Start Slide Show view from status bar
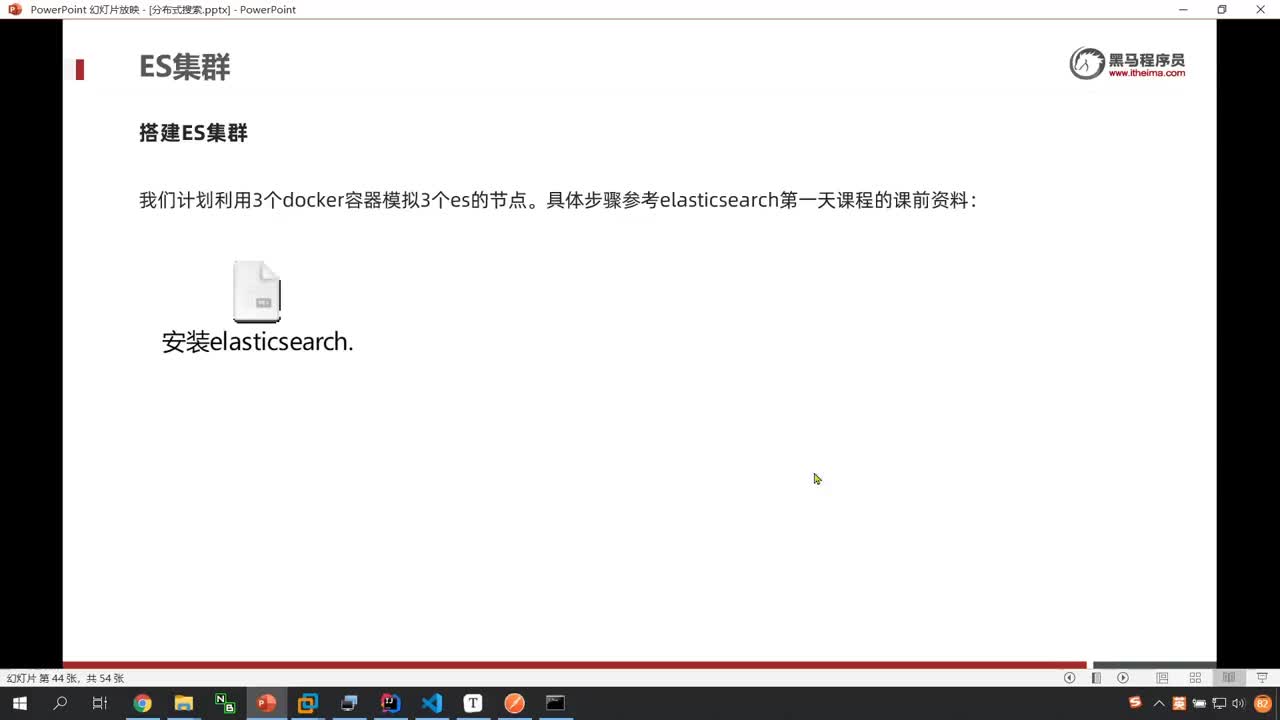 pos(1262,678)
